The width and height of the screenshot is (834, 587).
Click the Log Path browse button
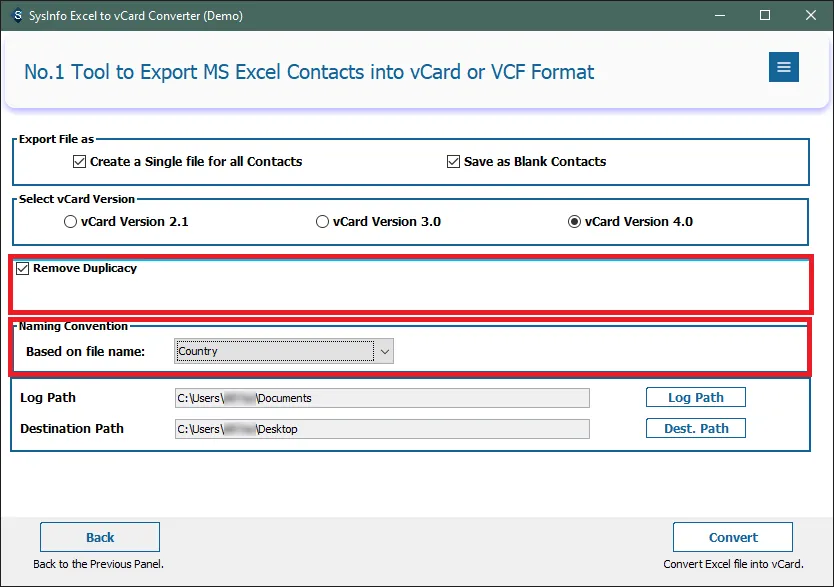[x=695, y=397]
